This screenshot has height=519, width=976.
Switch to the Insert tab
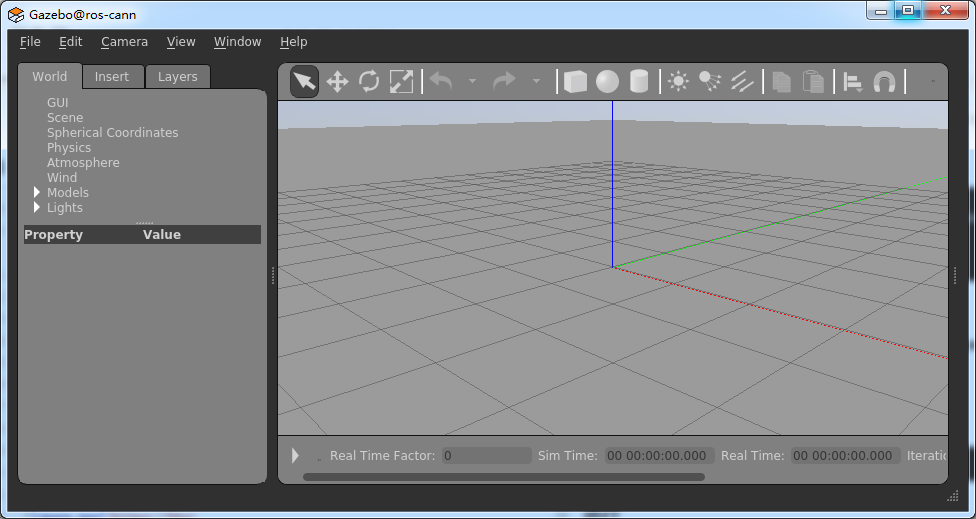(x=112, y=77)
